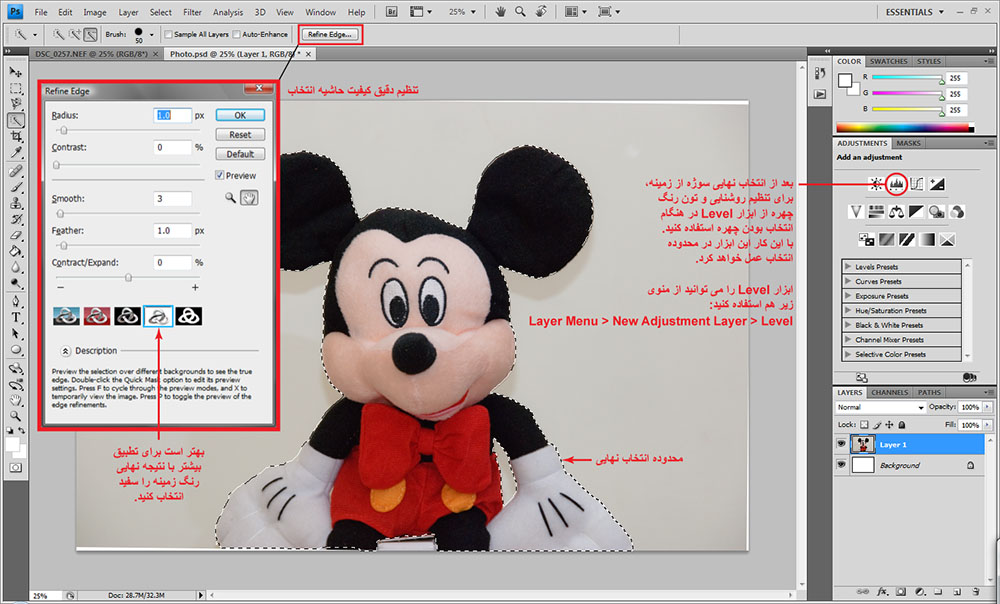
Task: Select the Zoom tool in toolbox
Action: tap(16, 416)
